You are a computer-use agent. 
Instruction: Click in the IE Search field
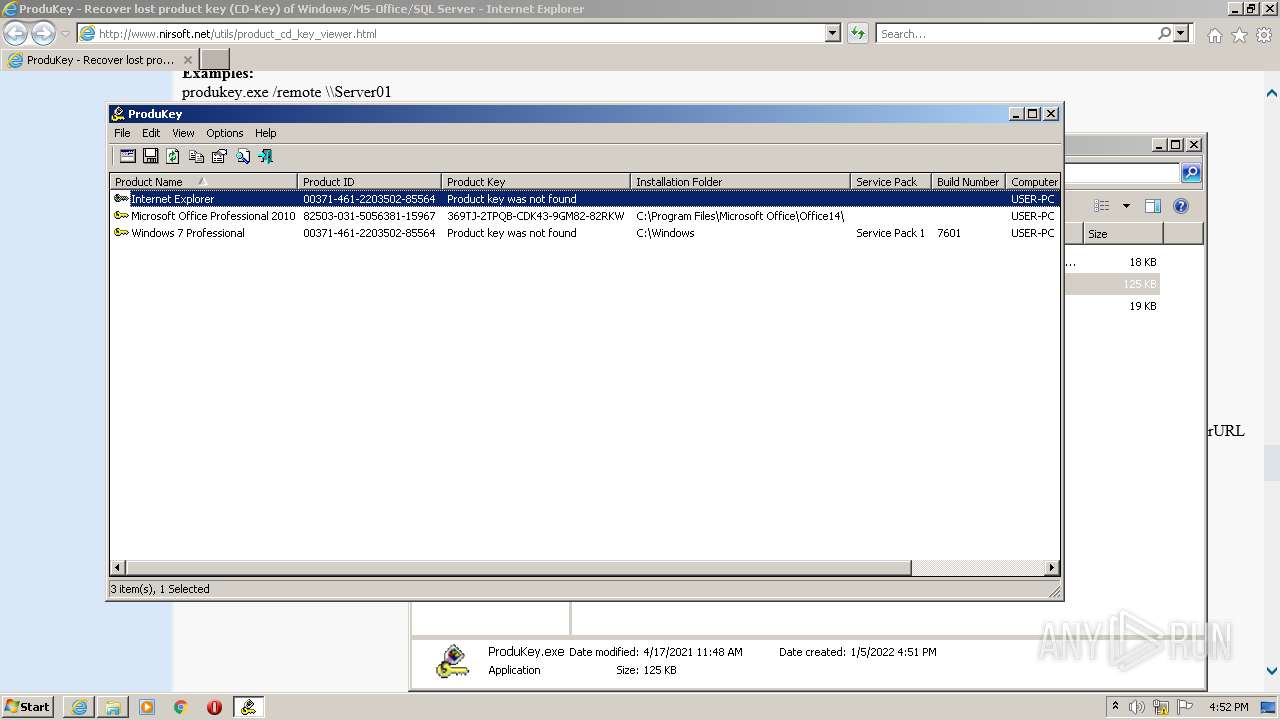click(x=1015, y=34)
